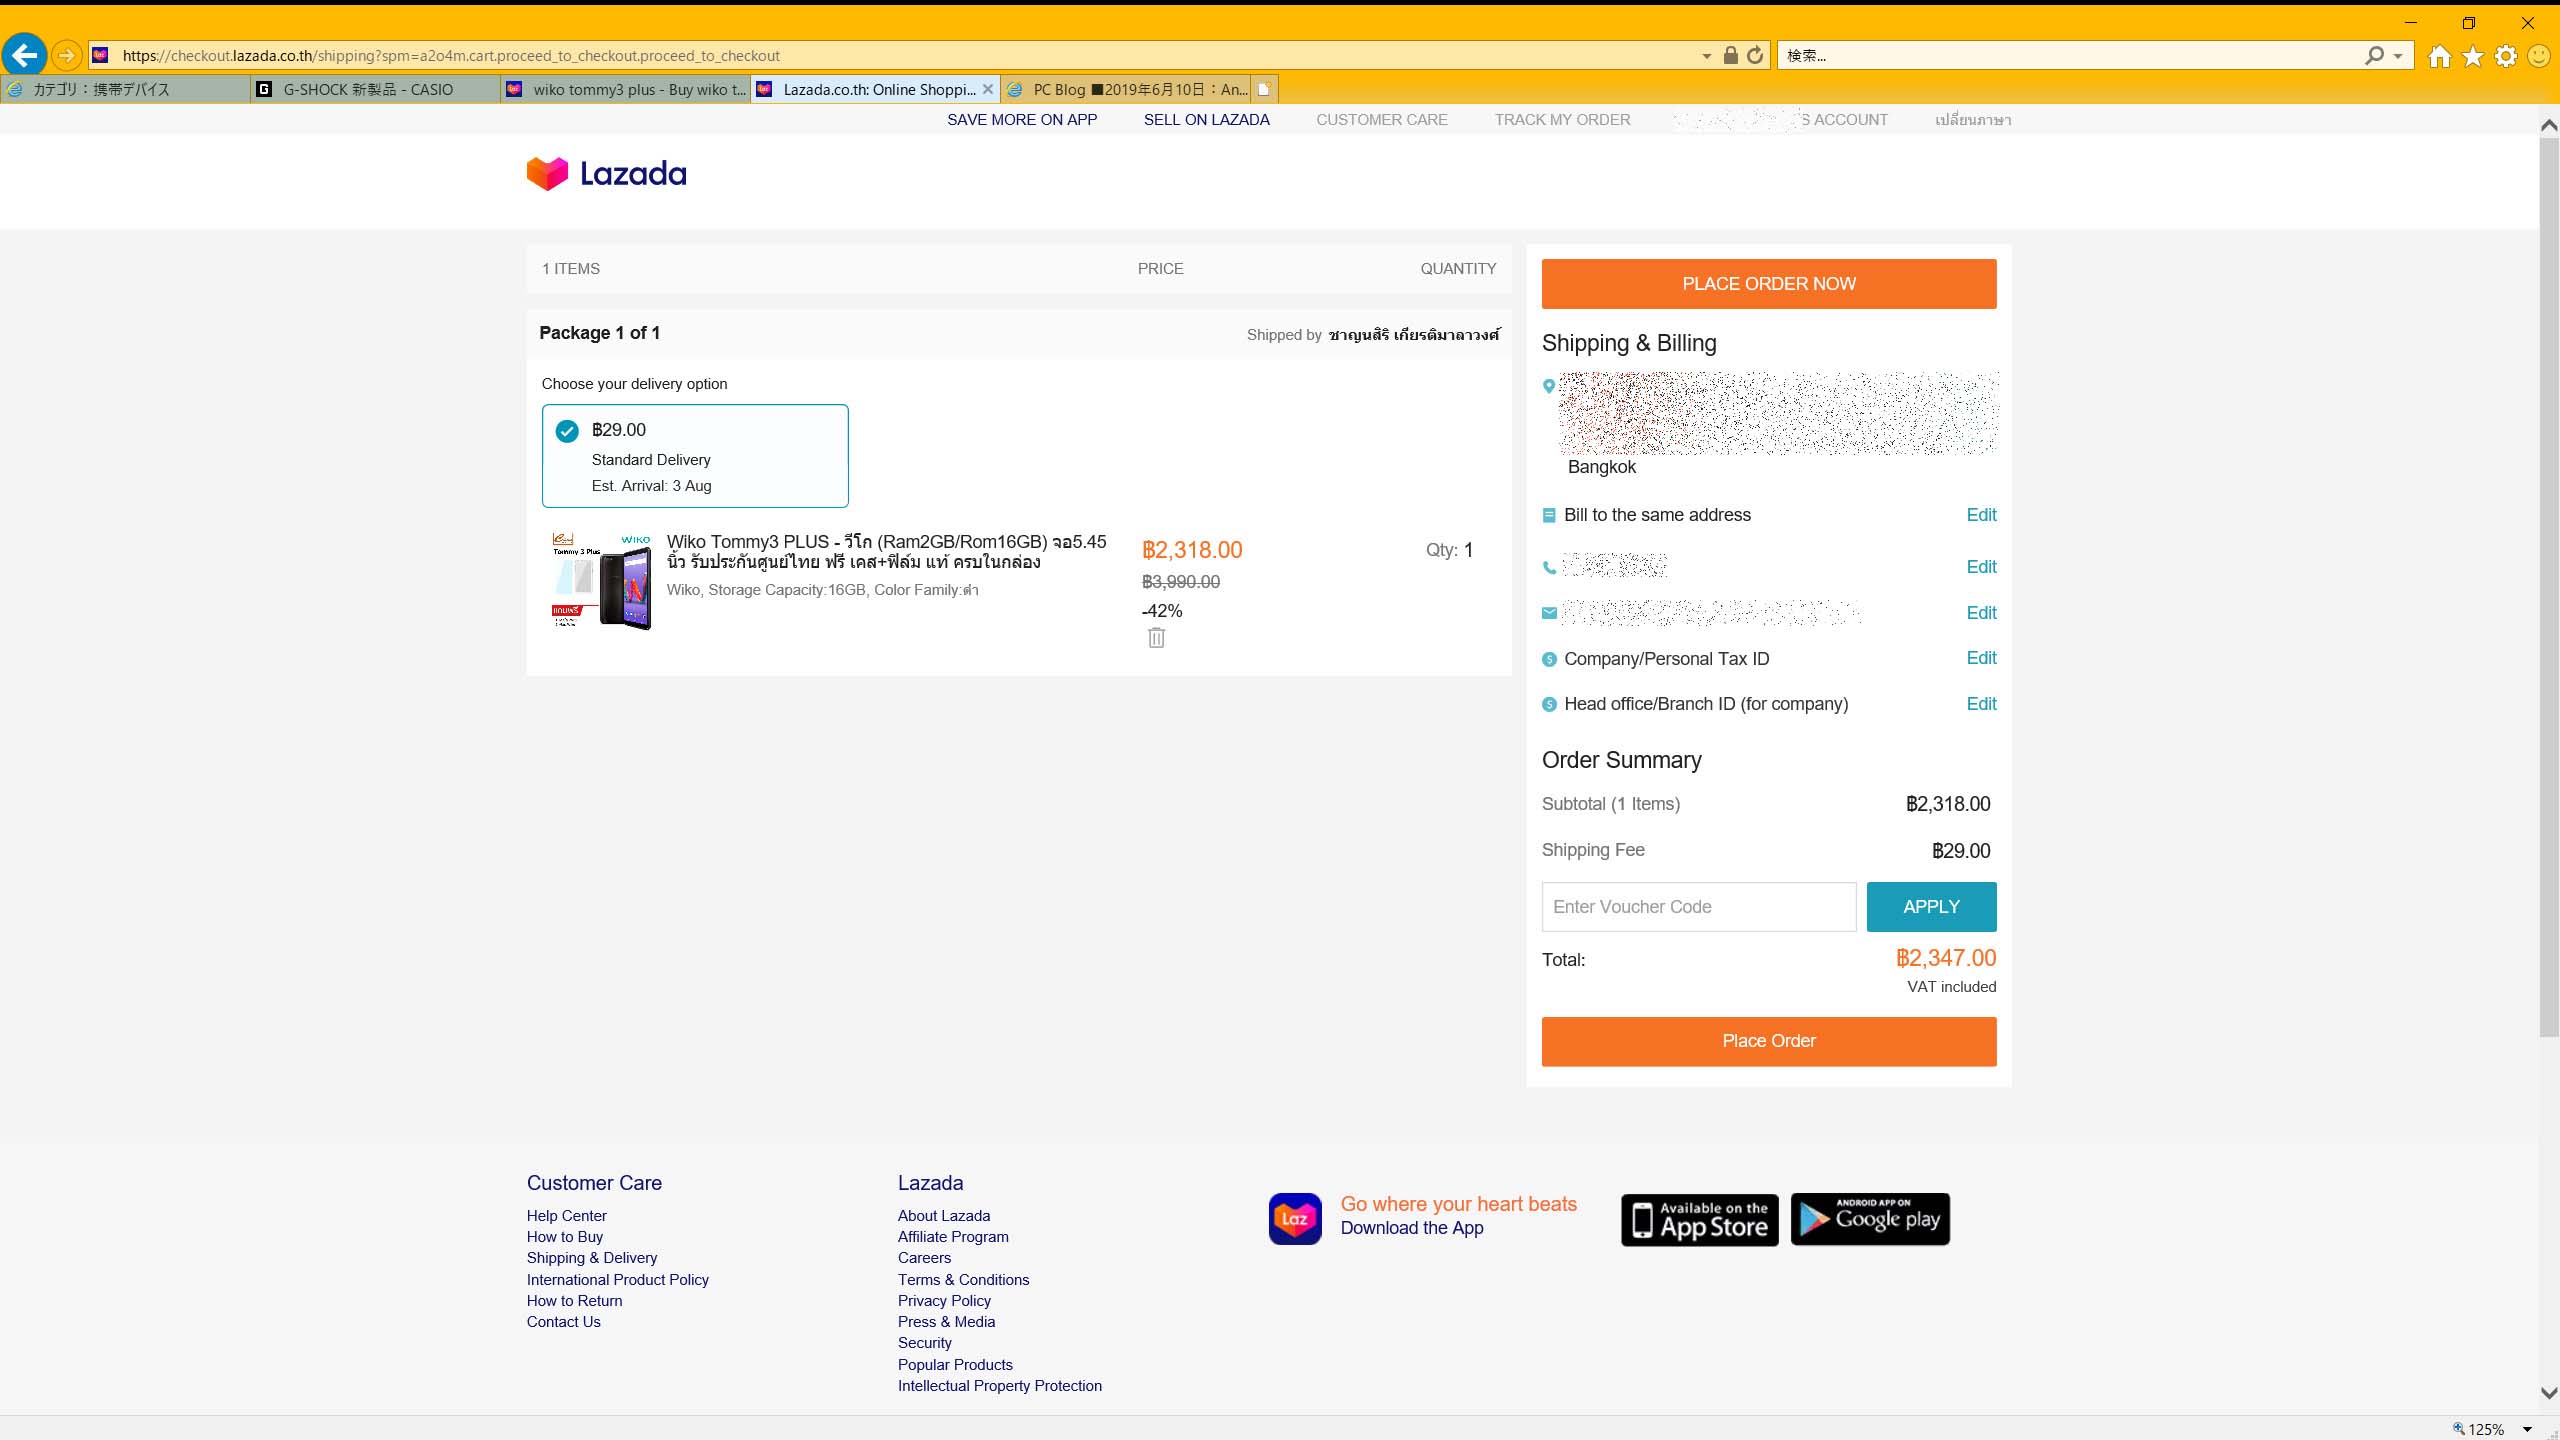Click the Company/Personal Tax ID icon
The image size is (2560, 1440).
[x=1549, y=659]
